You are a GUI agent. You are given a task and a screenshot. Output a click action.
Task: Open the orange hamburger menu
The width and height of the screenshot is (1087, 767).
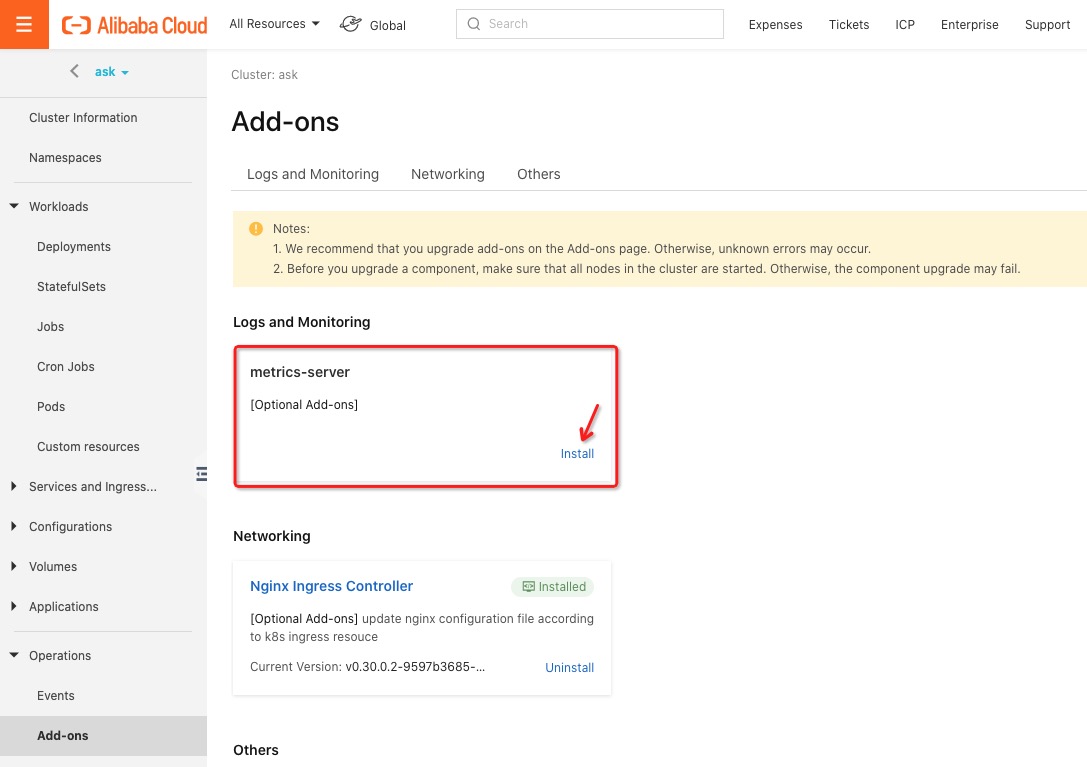24,24
